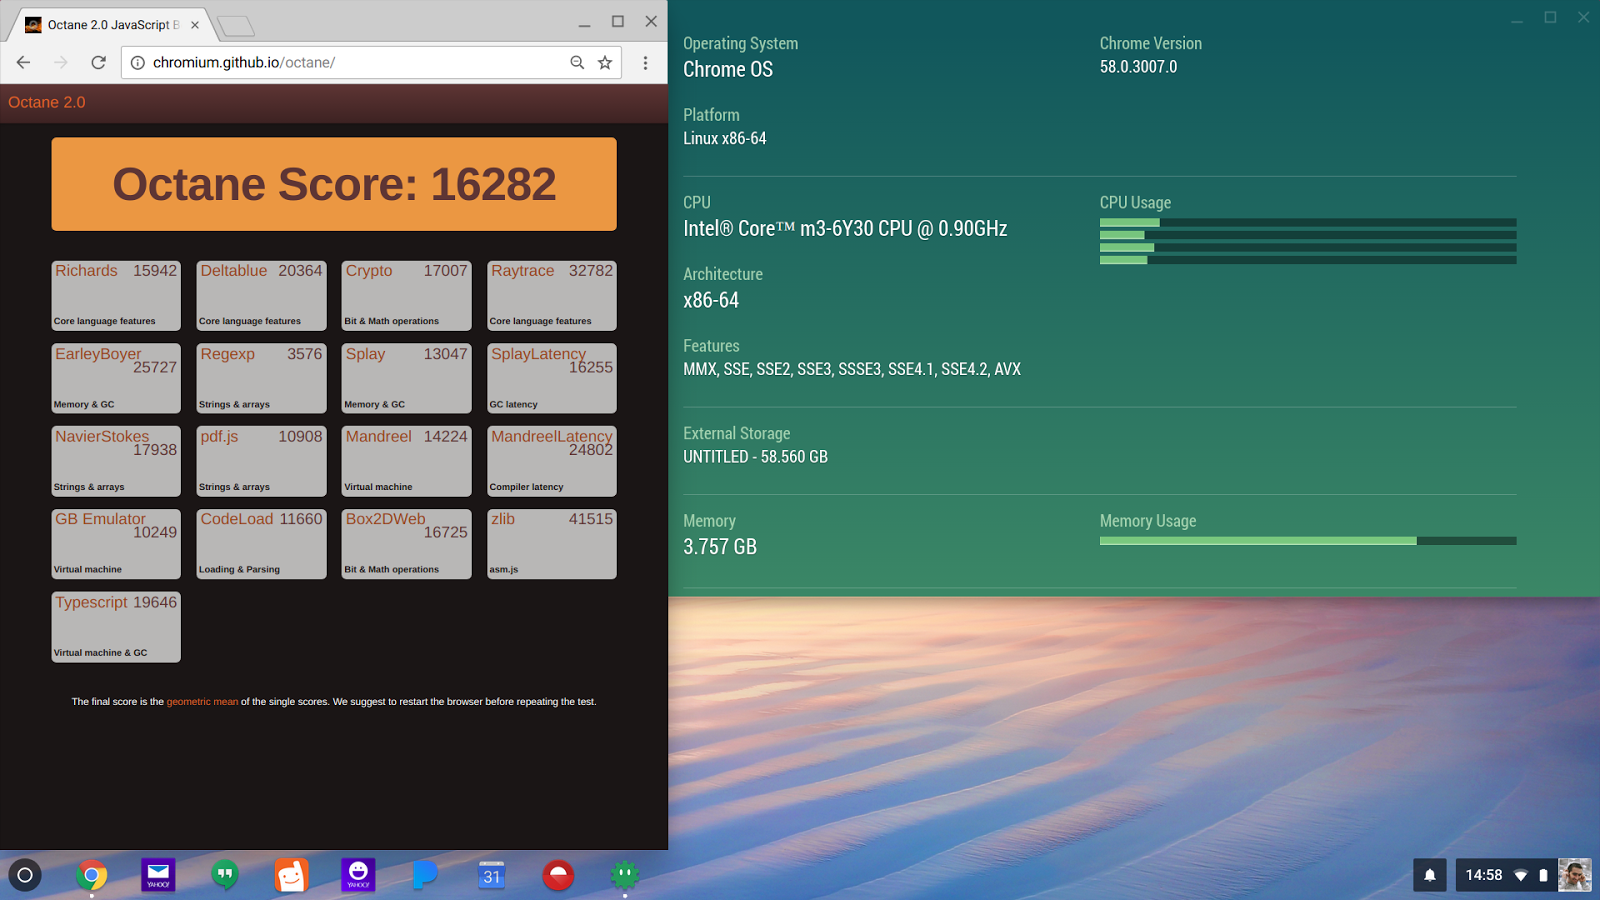The width and height of the screenshot is (1600, 900).
Task: Open Google Calendar from the shelf
Action: (x=491, y=875)
